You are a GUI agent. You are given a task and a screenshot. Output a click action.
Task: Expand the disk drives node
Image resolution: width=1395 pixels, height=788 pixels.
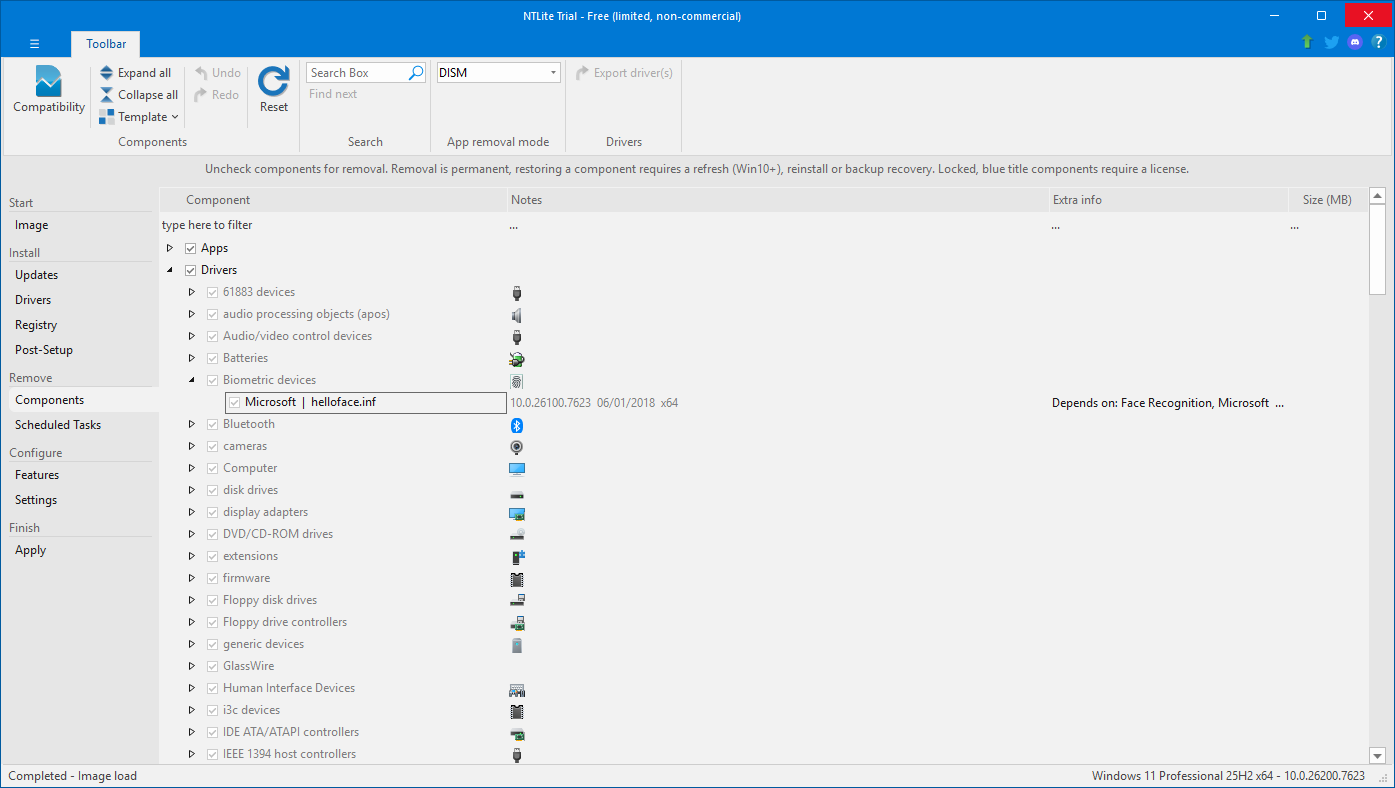pyautogui.click(x=192, y=490)
